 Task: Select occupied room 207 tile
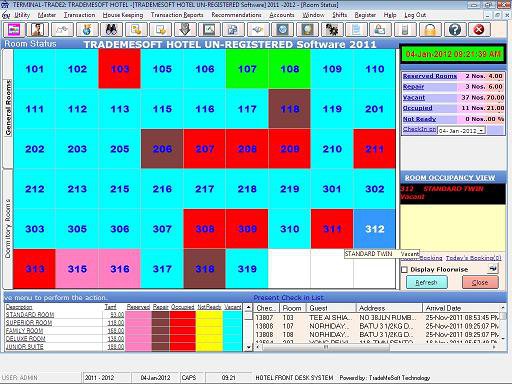(204, 149)
